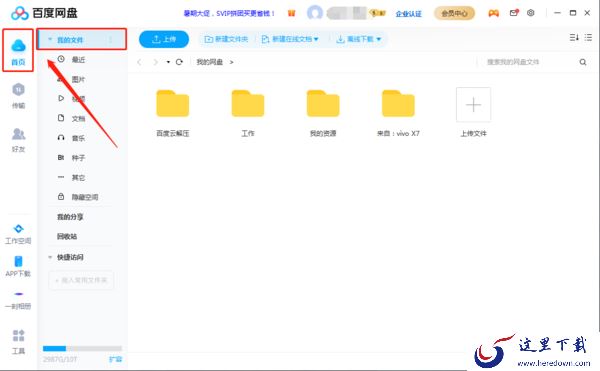
Task: Open the navigation history dropdown arrow
Action: tap(168, 62)
